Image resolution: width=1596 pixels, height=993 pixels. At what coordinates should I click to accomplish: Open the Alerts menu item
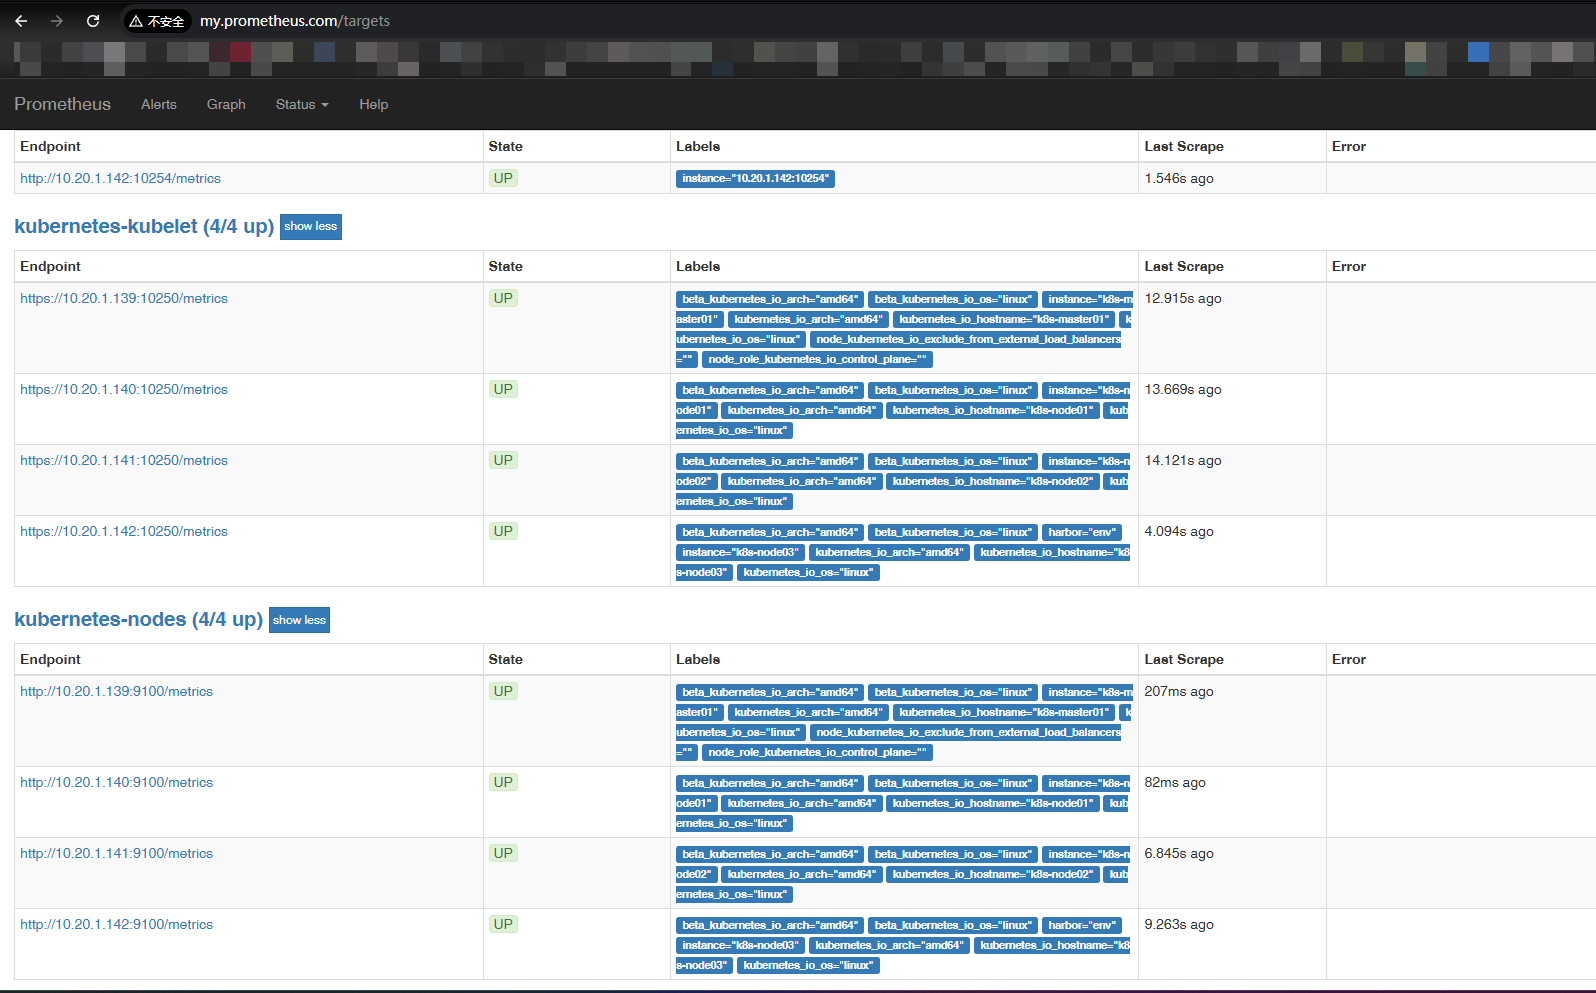pos(159,104)
